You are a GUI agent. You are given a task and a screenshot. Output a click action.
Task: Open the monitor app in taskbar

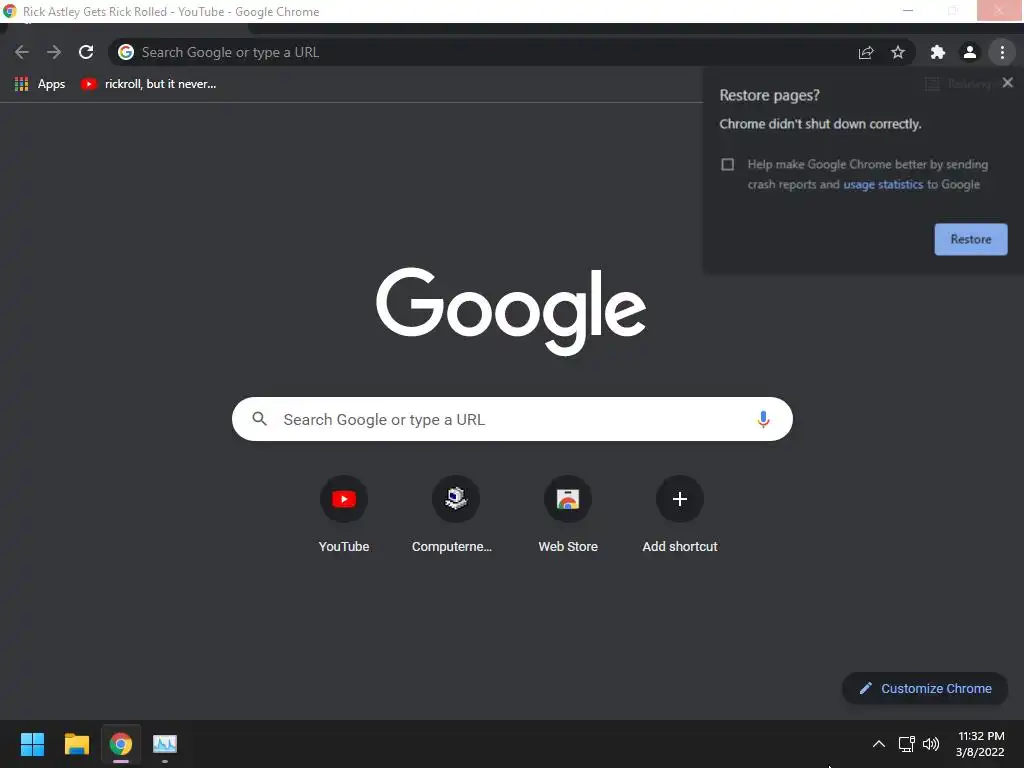(165, 744)
